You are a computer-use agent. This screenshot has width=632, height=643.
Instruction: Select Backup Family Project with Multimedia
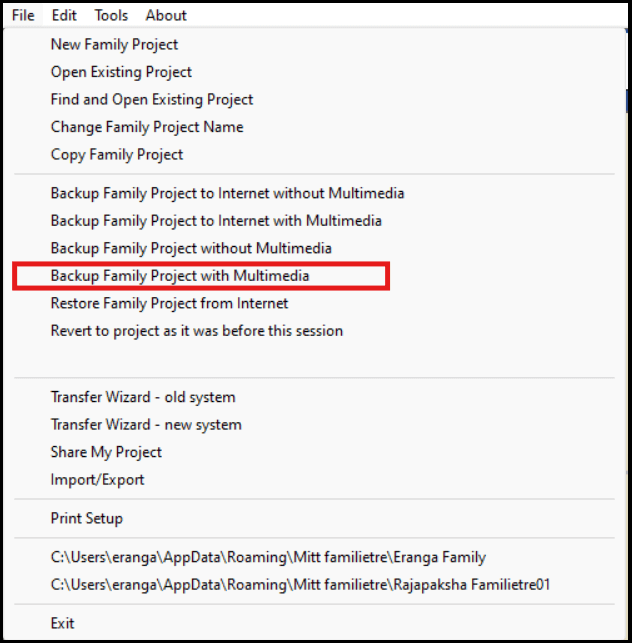(x=180, y=275)
